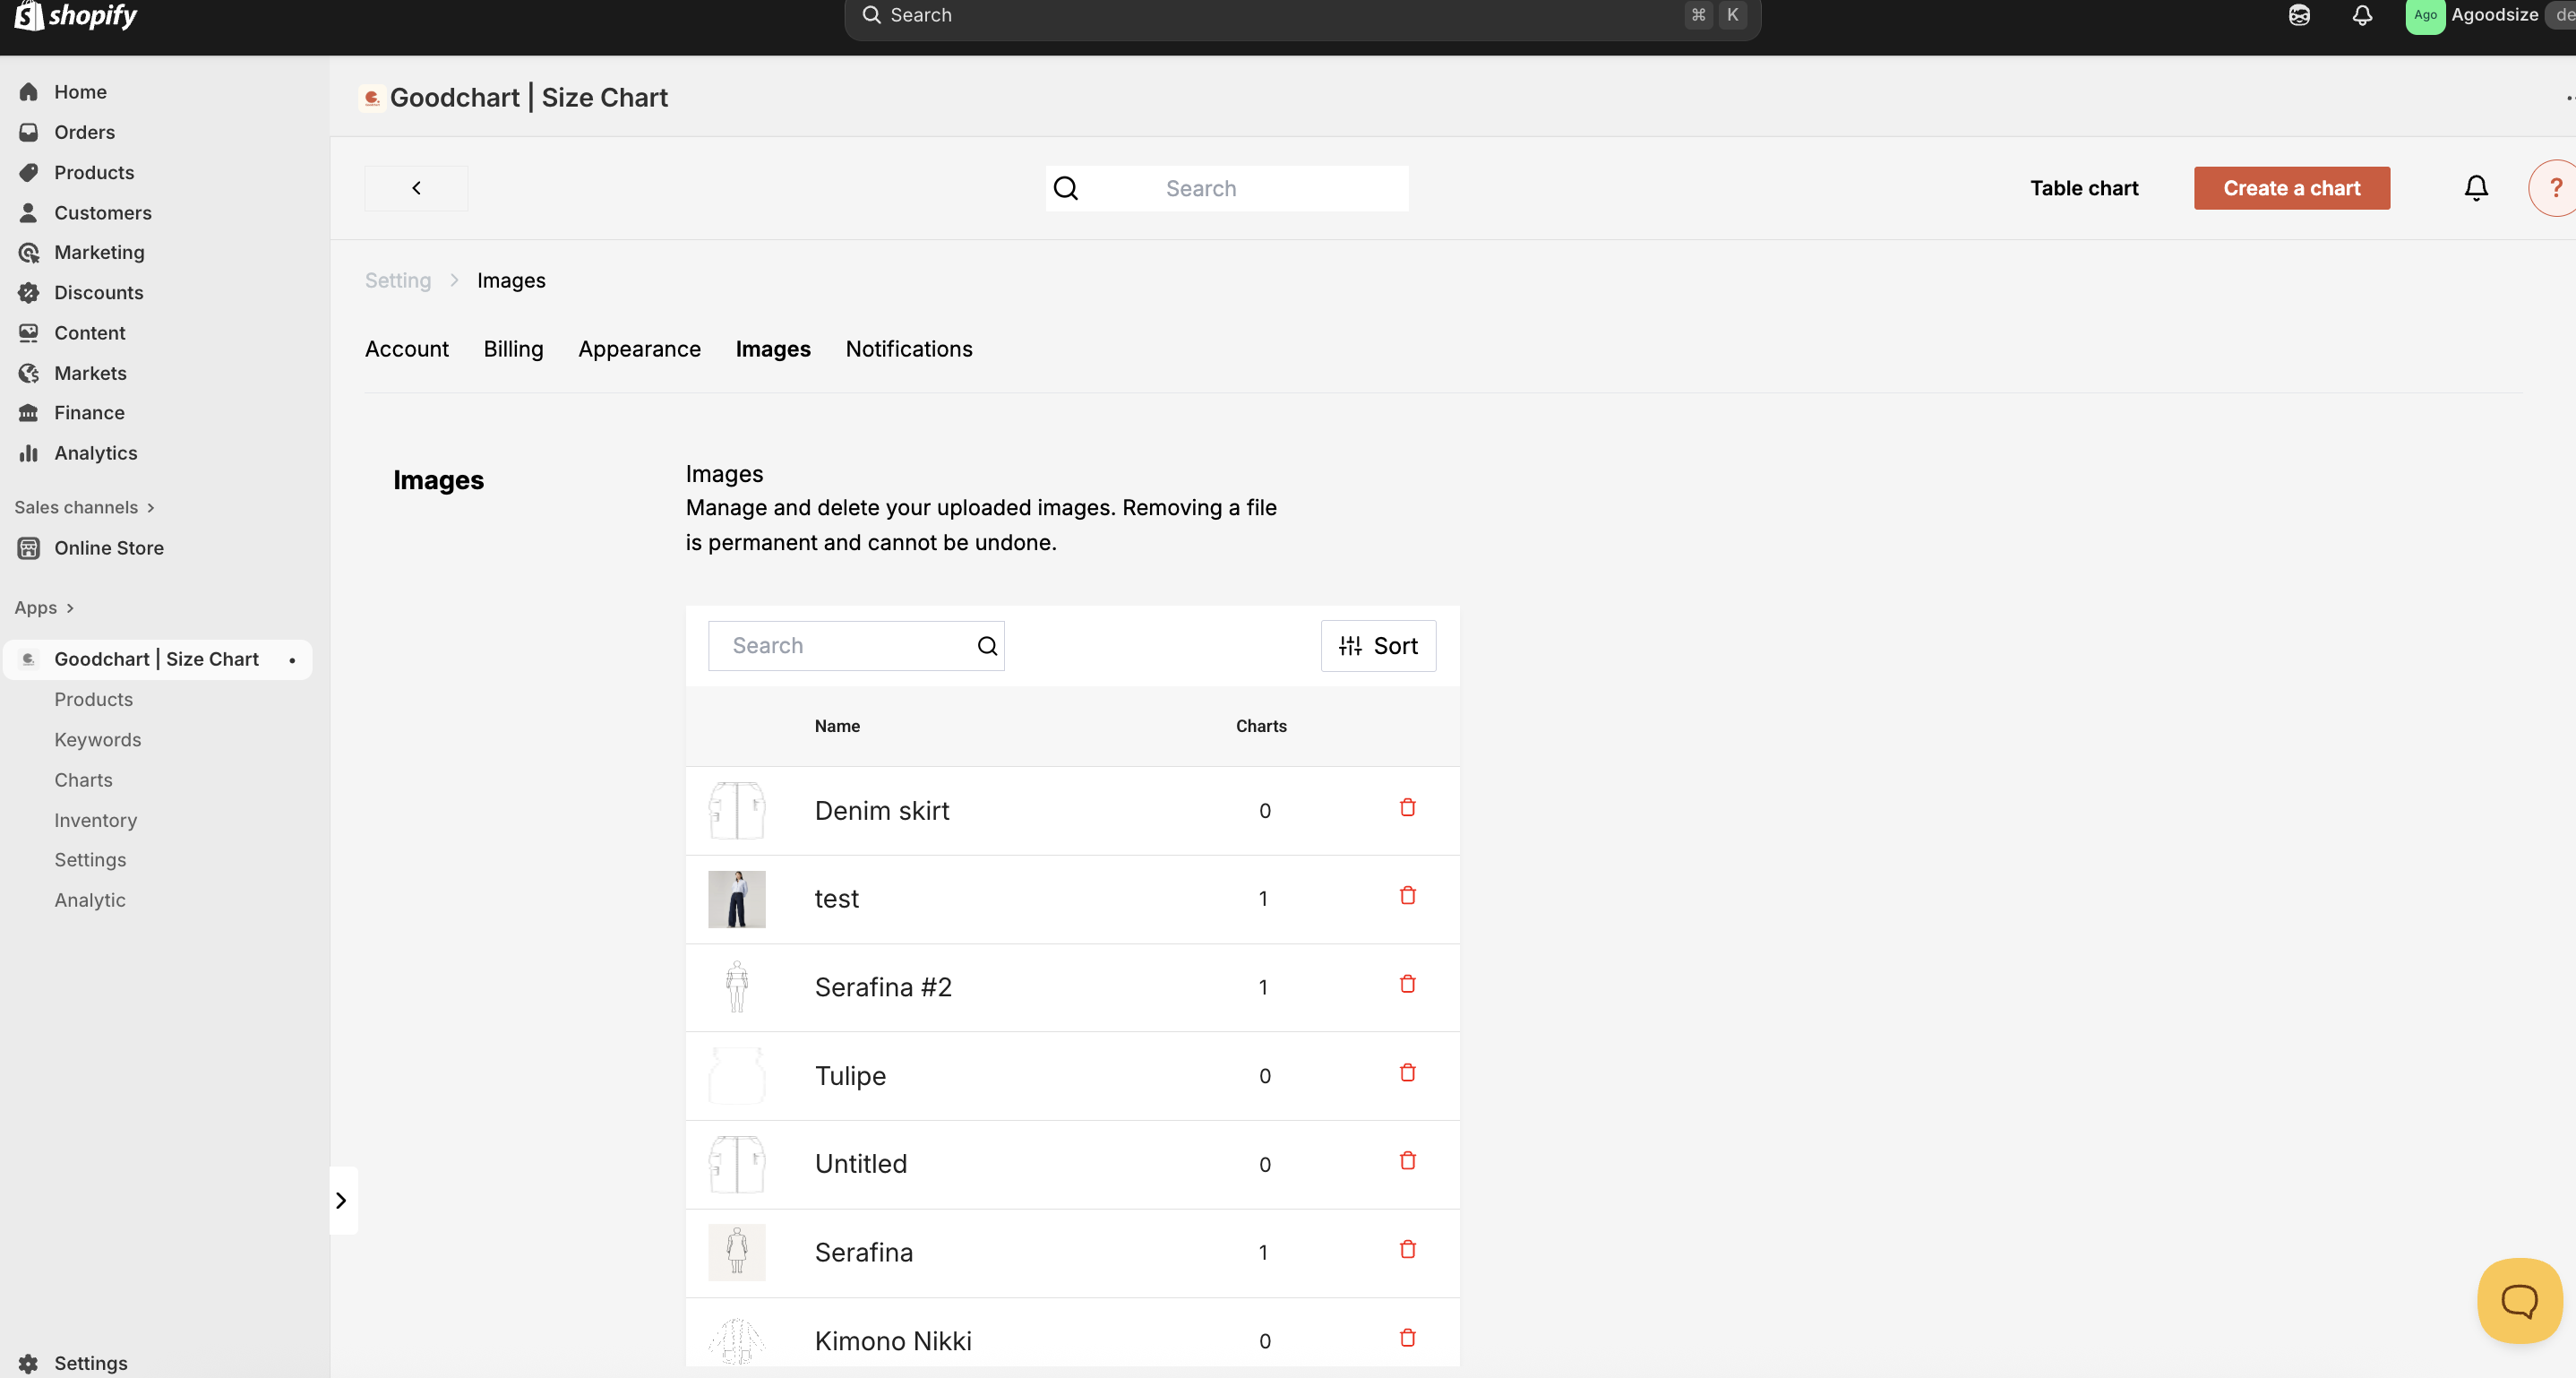
Task: Click the Create a chart button
Action: (x=2291, y=188)
